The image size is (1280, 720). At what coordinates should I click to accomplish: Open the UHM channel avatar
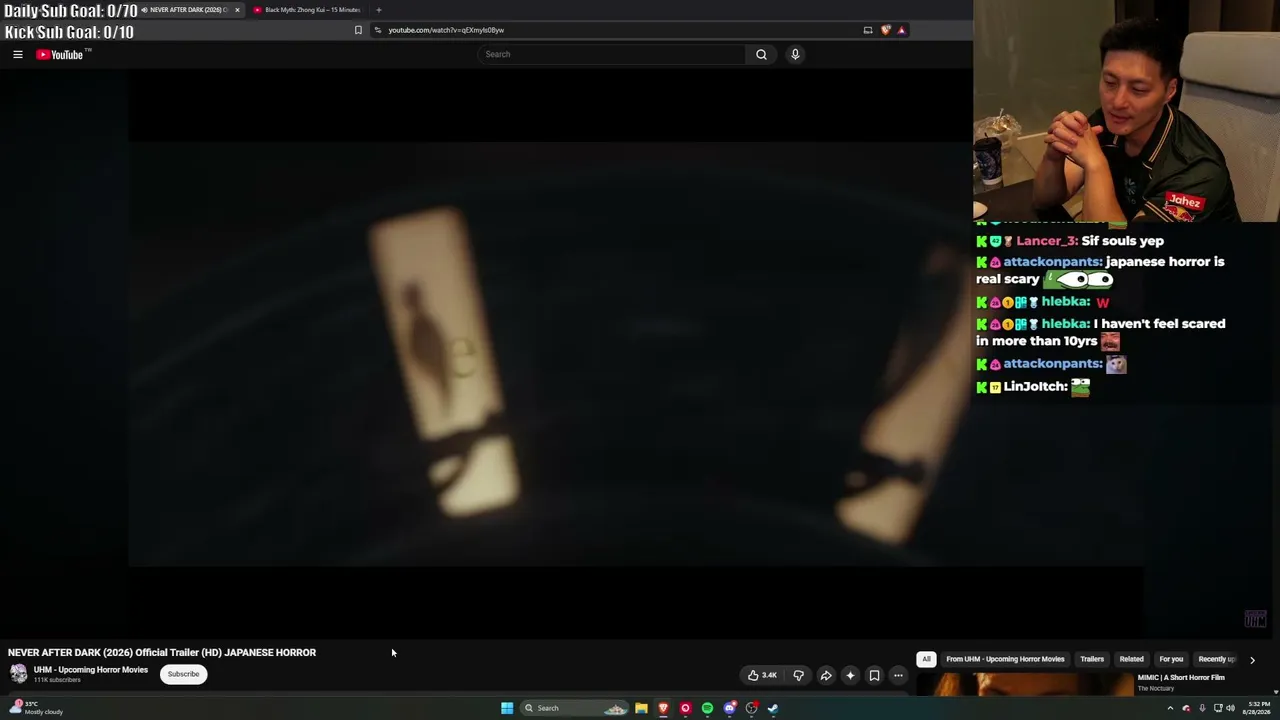[x=18, y=674]
